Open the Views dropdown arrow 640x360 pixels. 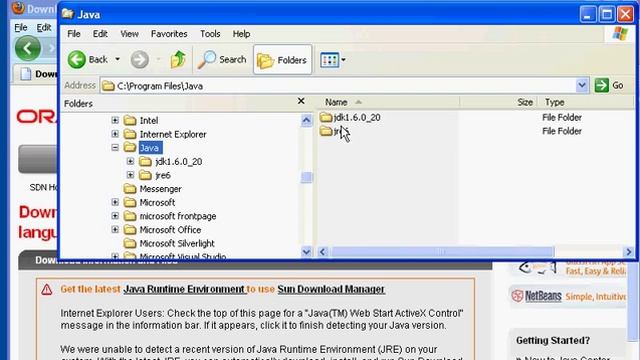coord(343,60)
